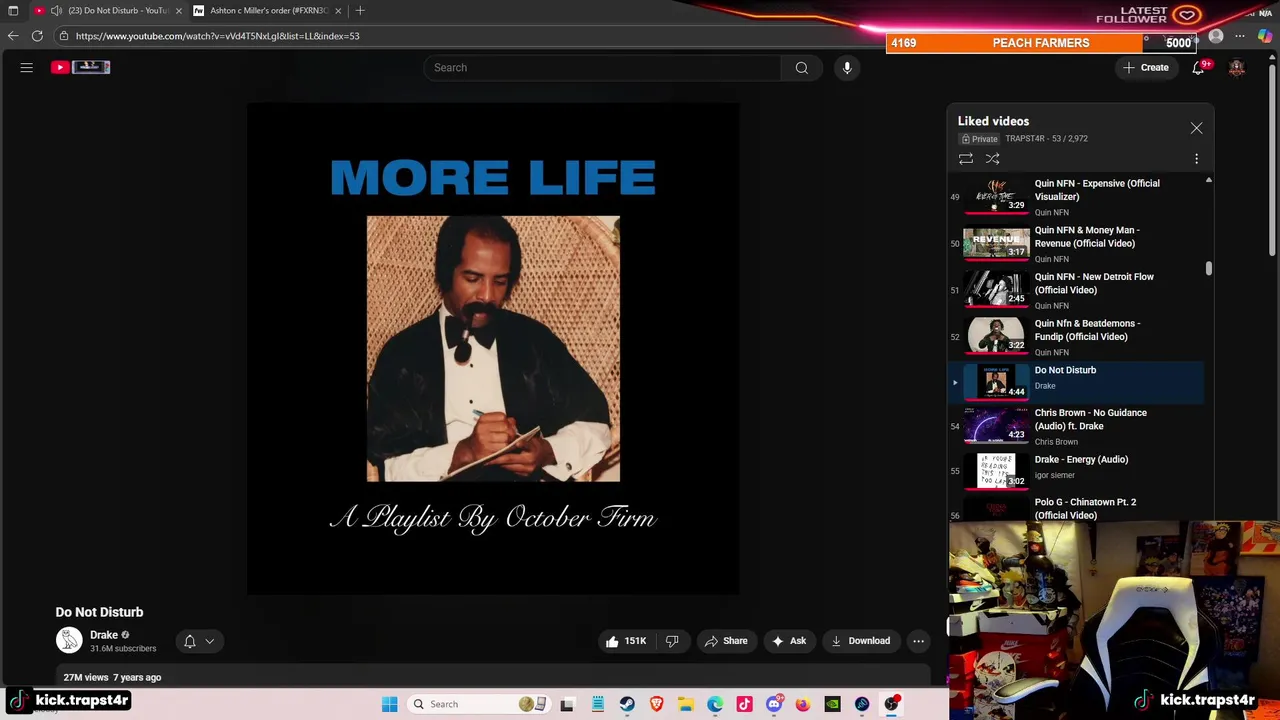
Task: Click the Windows taskbar Search box
Action: click(x=479, y=704)
